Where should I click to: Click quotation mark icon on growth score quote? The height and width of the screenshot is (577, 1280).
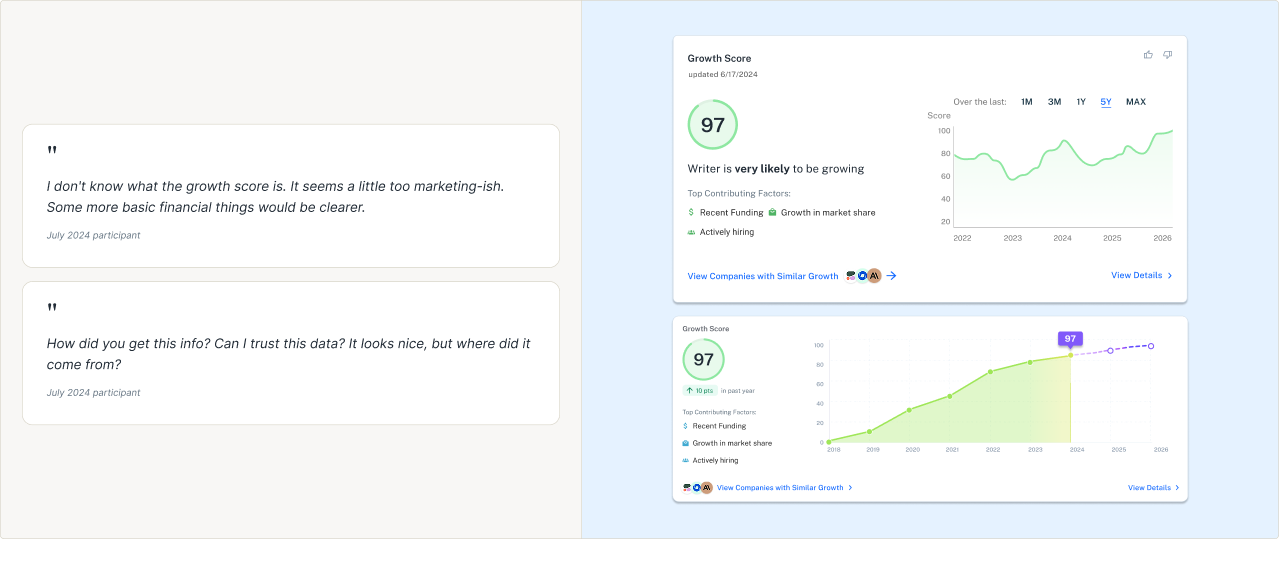(x=52, y=151)
